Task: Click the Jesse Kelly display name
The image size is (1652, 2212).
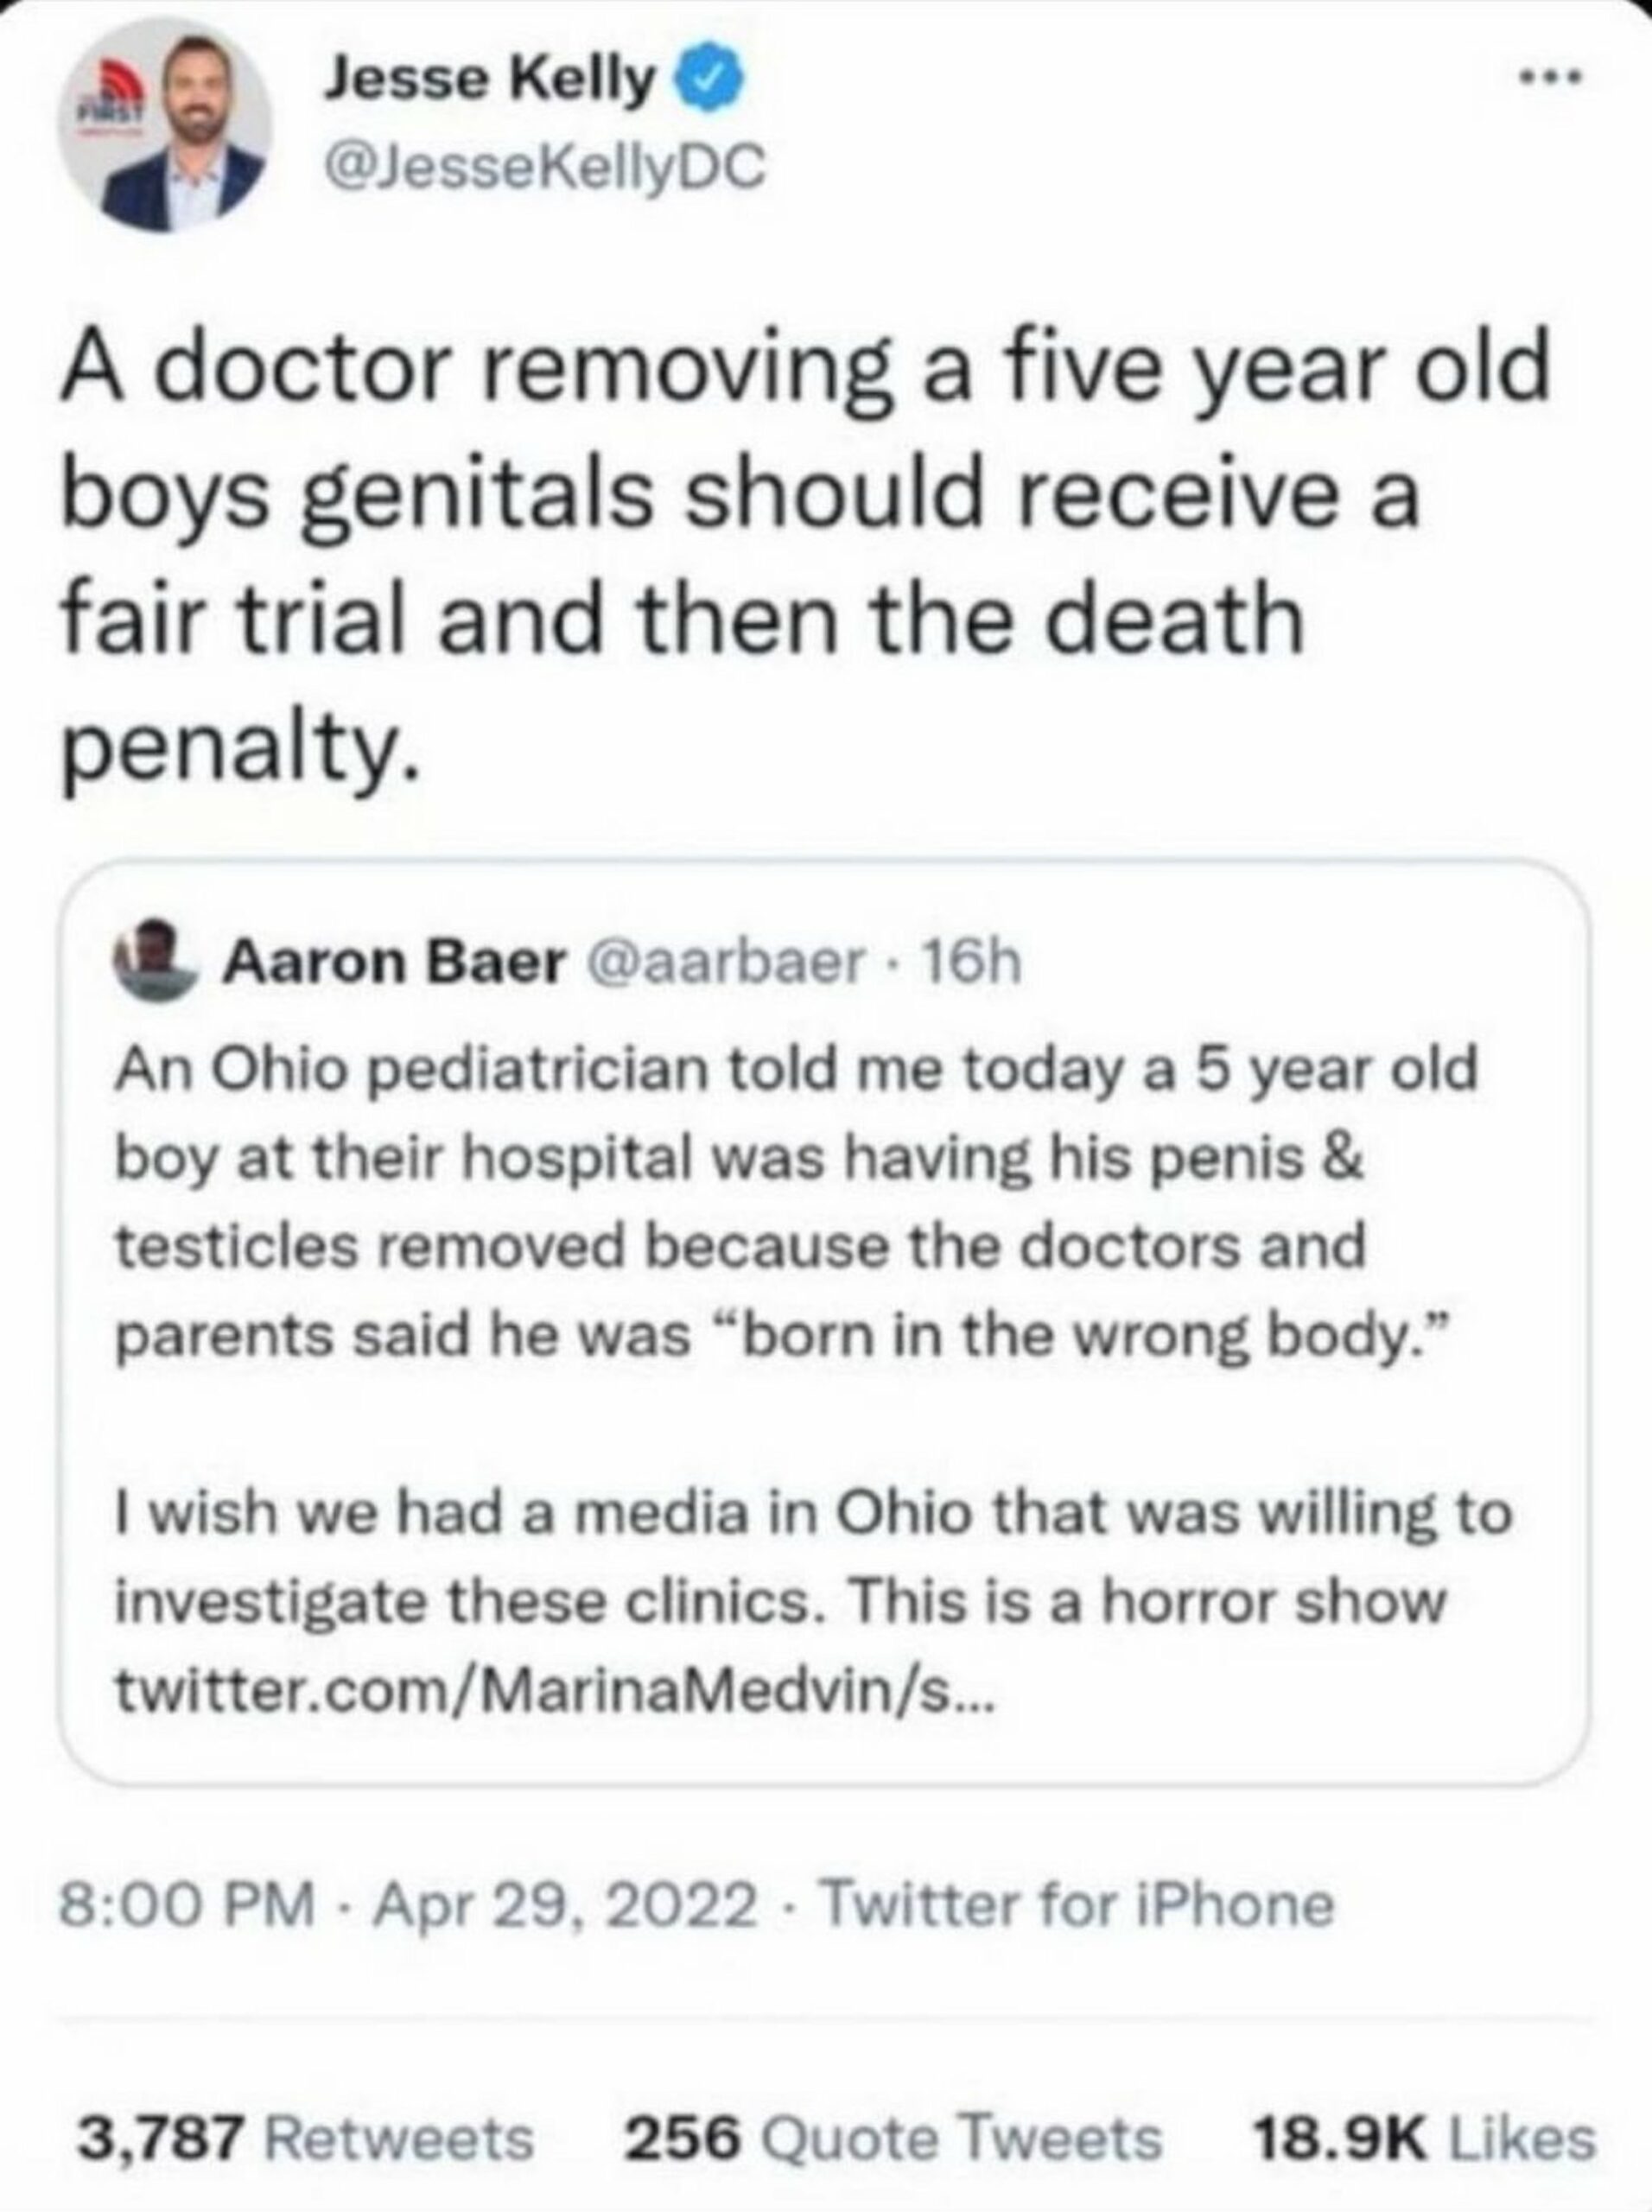Action: [490, 80]
